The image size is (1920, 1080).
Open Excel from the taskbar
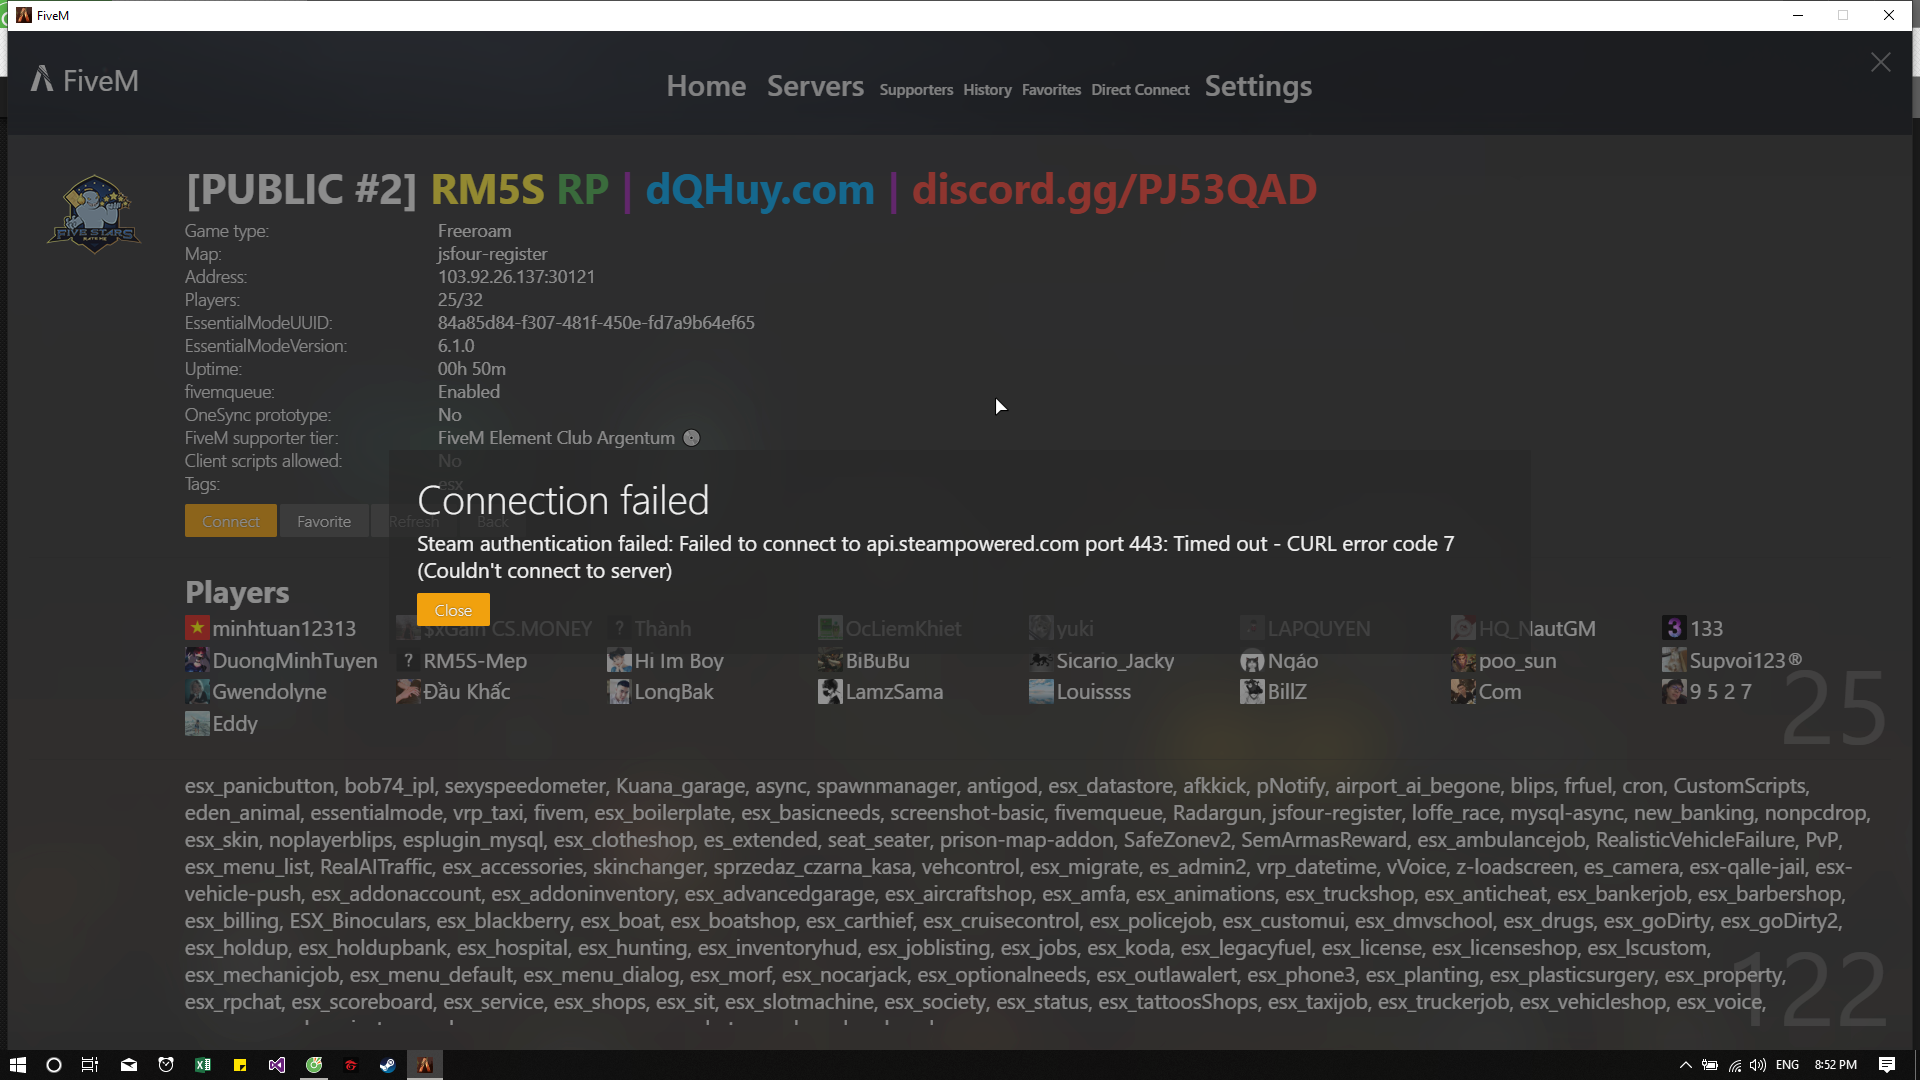(203, 1065)
